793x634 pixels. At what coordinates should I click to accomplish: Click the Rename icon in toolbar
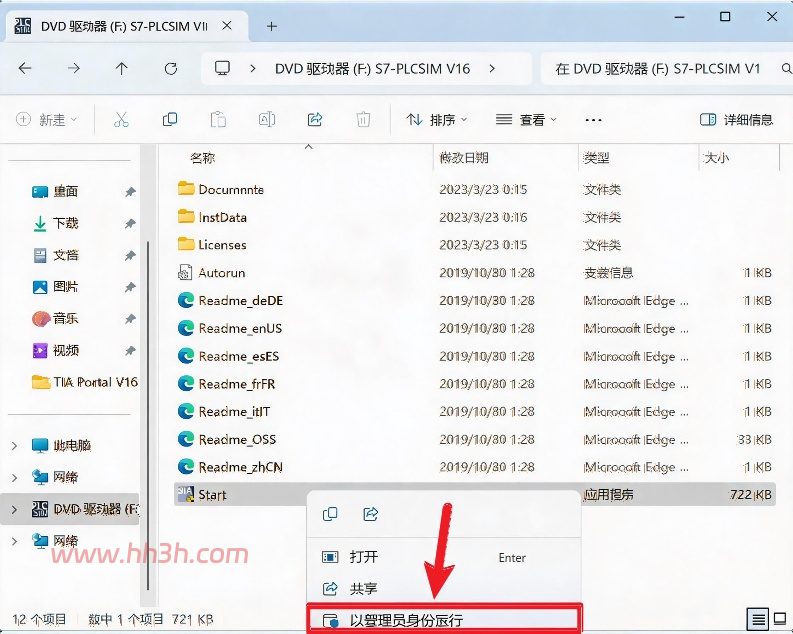tap(267, 120)
